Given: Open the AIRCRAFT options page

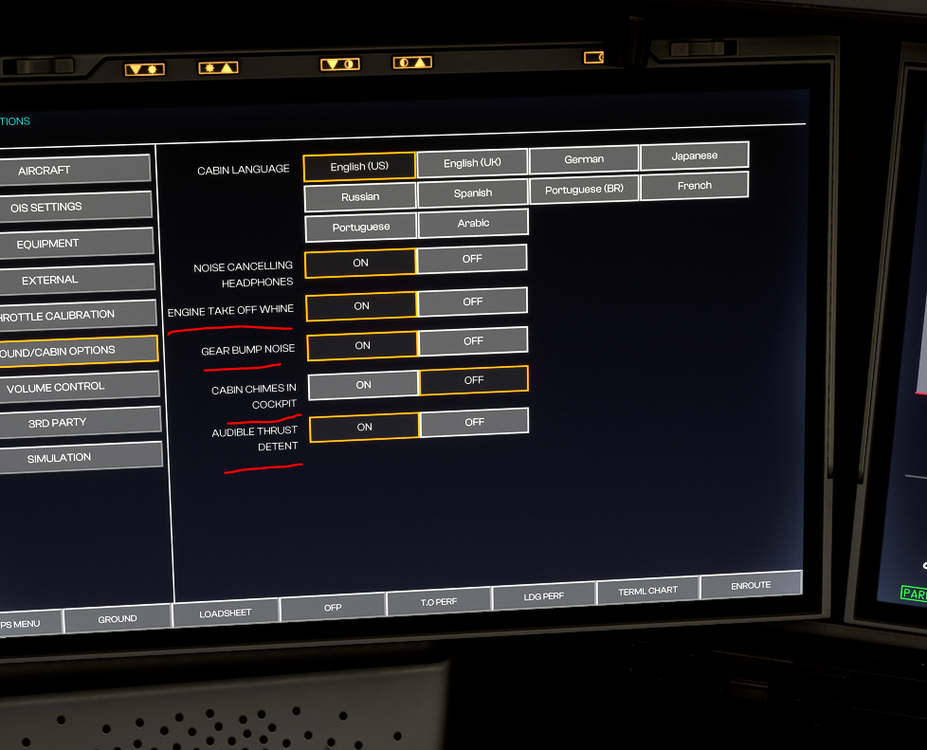Looking at the screenshot, I should [x=45, y=171].
